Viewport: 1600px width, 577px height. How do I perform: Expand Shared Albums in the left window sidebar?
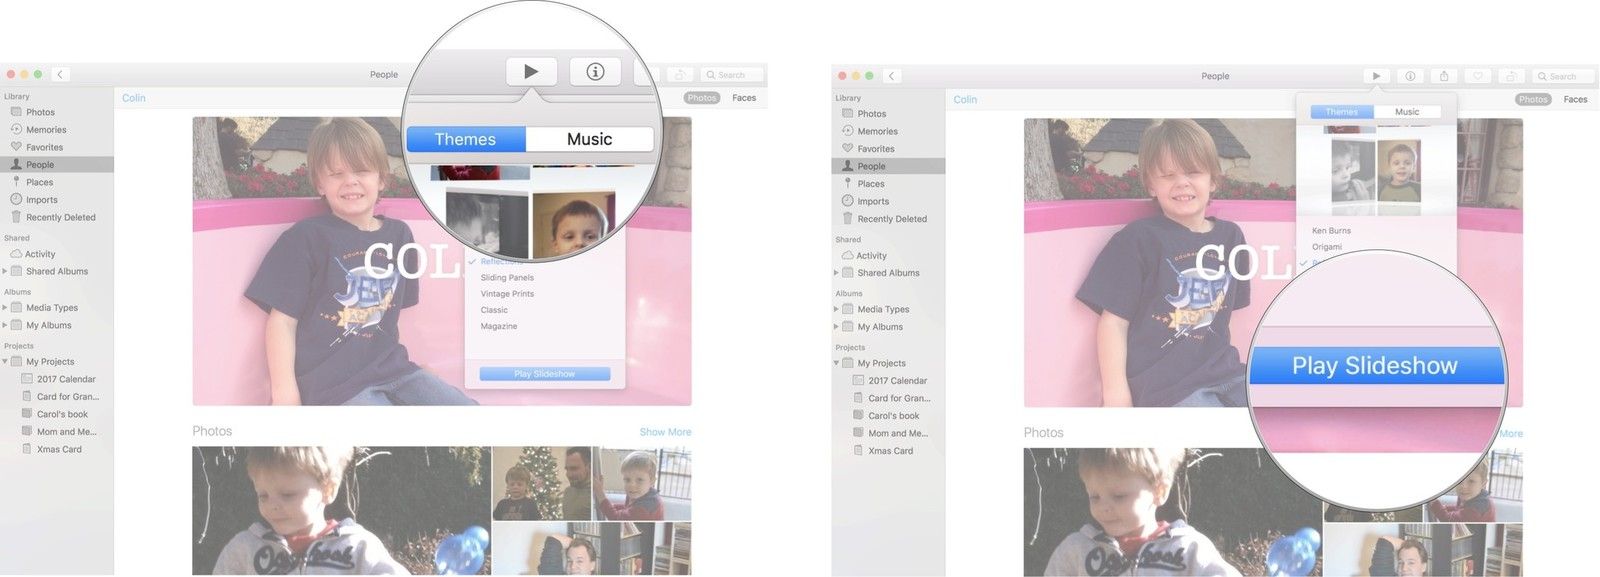[x=5, y=271]
